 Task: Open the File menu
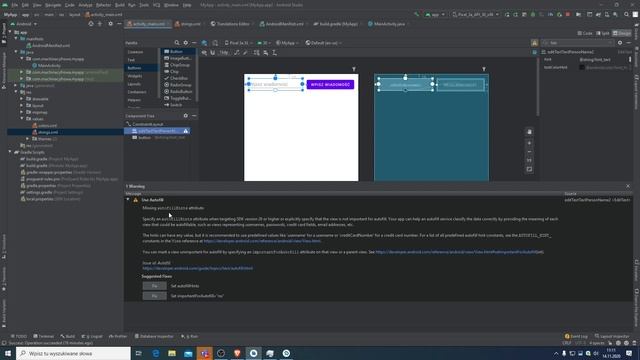(15, 5)
